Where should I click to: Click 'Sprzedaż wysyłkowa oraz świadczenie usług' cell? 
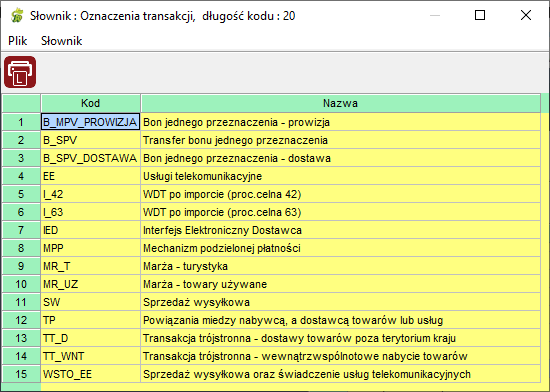[x=340, y=374]
